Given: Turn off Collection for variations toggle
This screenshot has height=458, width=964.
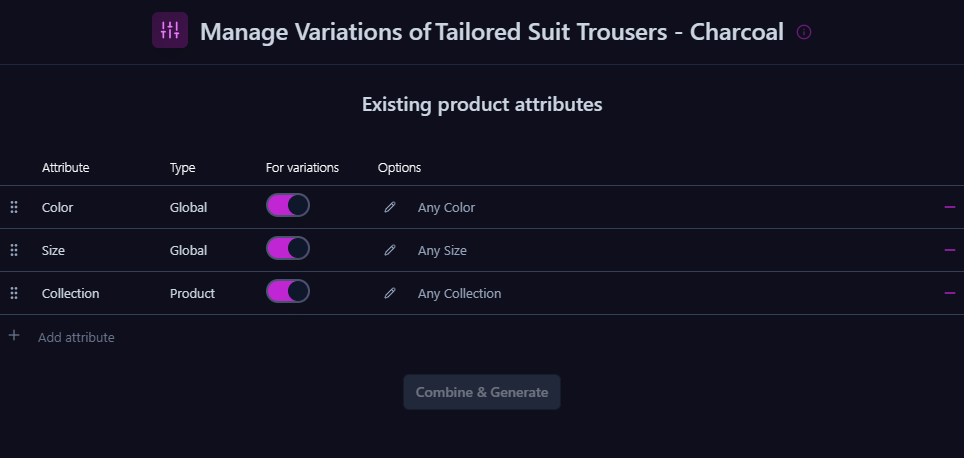Looking at the screenshot, I should (288, 292).
